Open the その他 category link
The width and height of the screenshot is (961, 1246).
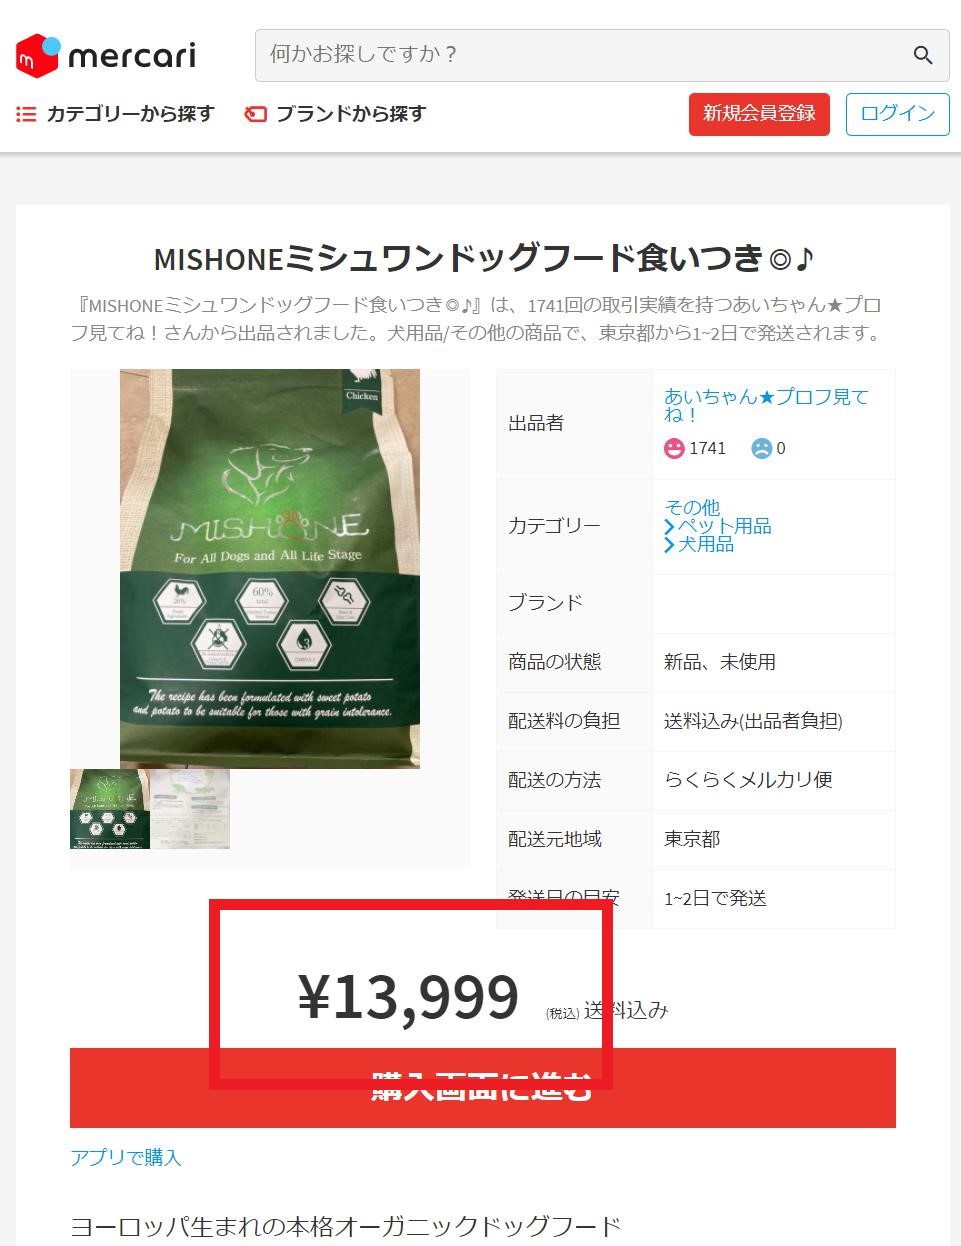(x=692, y=507)
